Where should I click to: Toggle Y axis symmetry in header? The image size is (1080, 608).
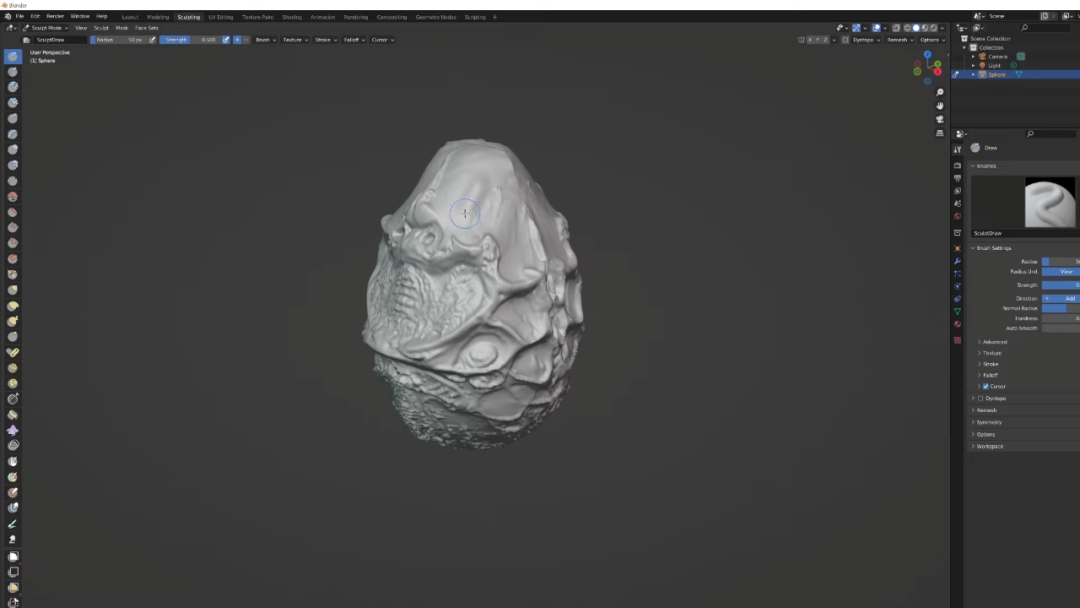pyautogui.click(x=818, y=40)
